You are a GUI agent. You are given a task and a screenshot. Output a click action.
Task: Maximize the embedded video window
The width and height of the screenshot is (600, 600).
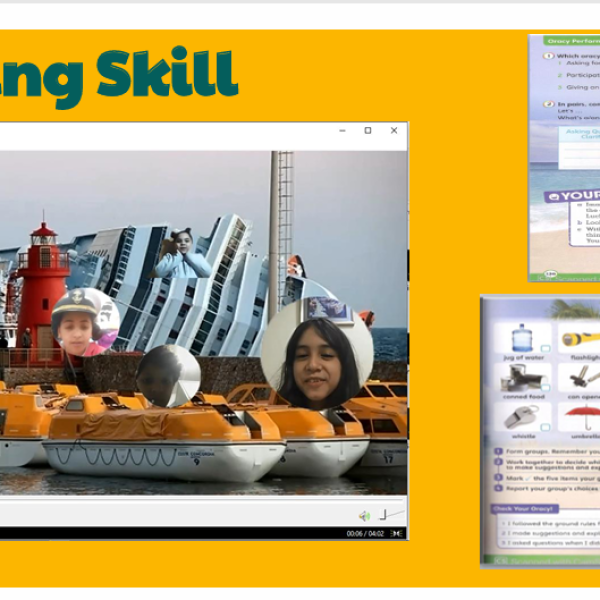point(368,131)
